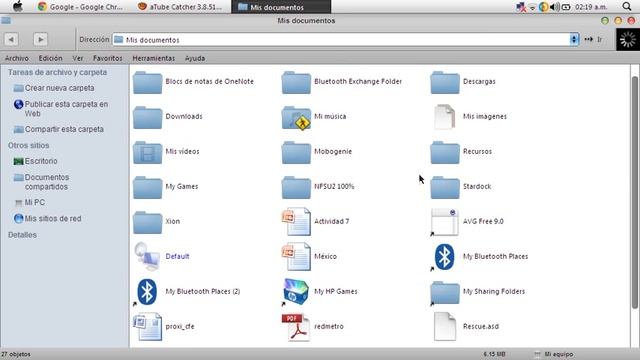
Task: Open the NFSU2 100% folder icon
Action: tap(296, 187)
